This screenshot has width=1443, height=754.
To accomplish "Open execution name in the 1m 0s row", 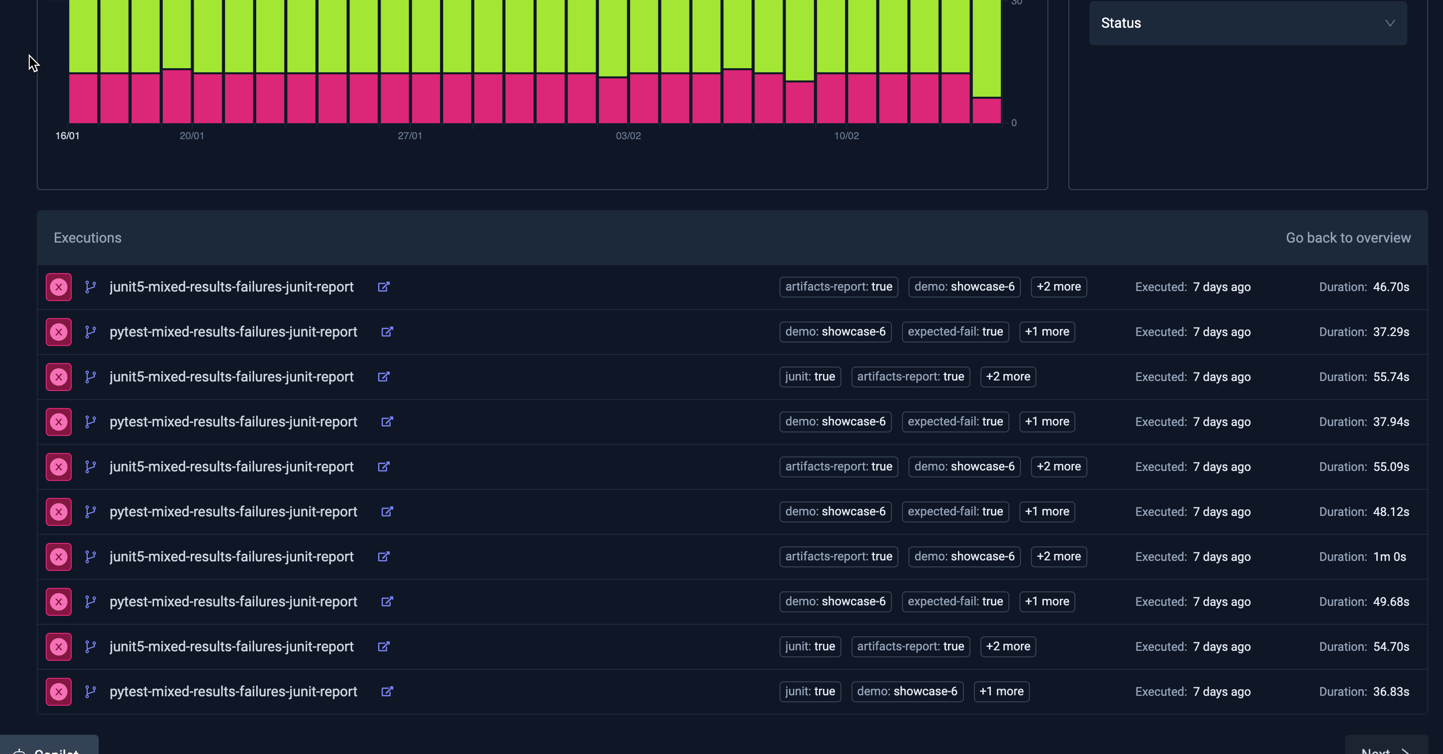I will (231, 557).
